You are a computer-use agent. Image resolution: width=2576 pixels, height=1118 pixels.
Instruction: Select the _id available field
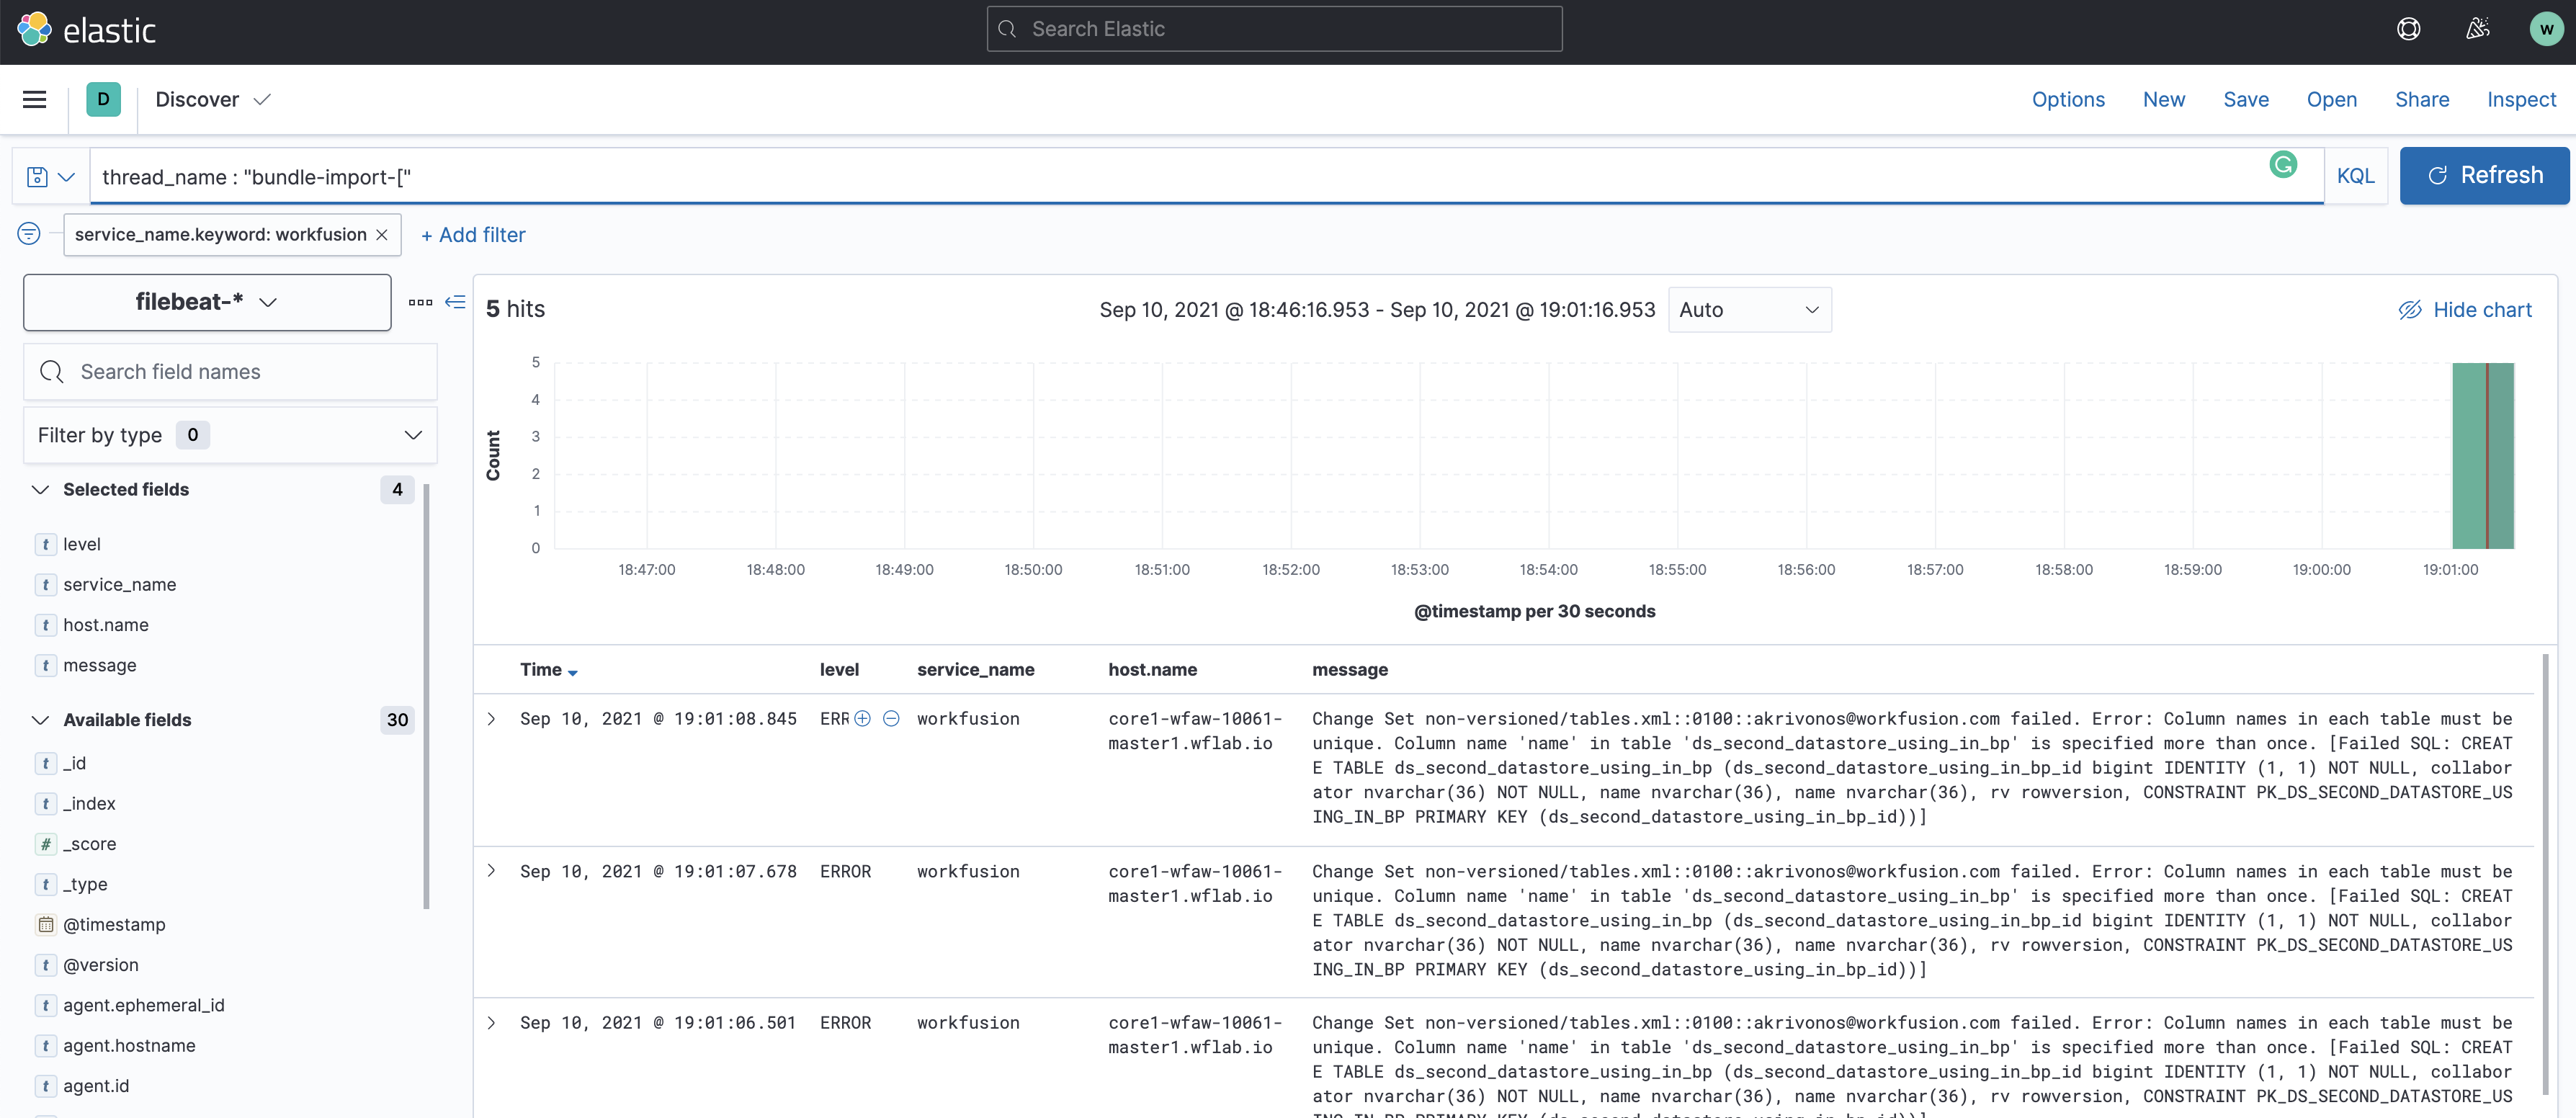(x=75, y=763)
